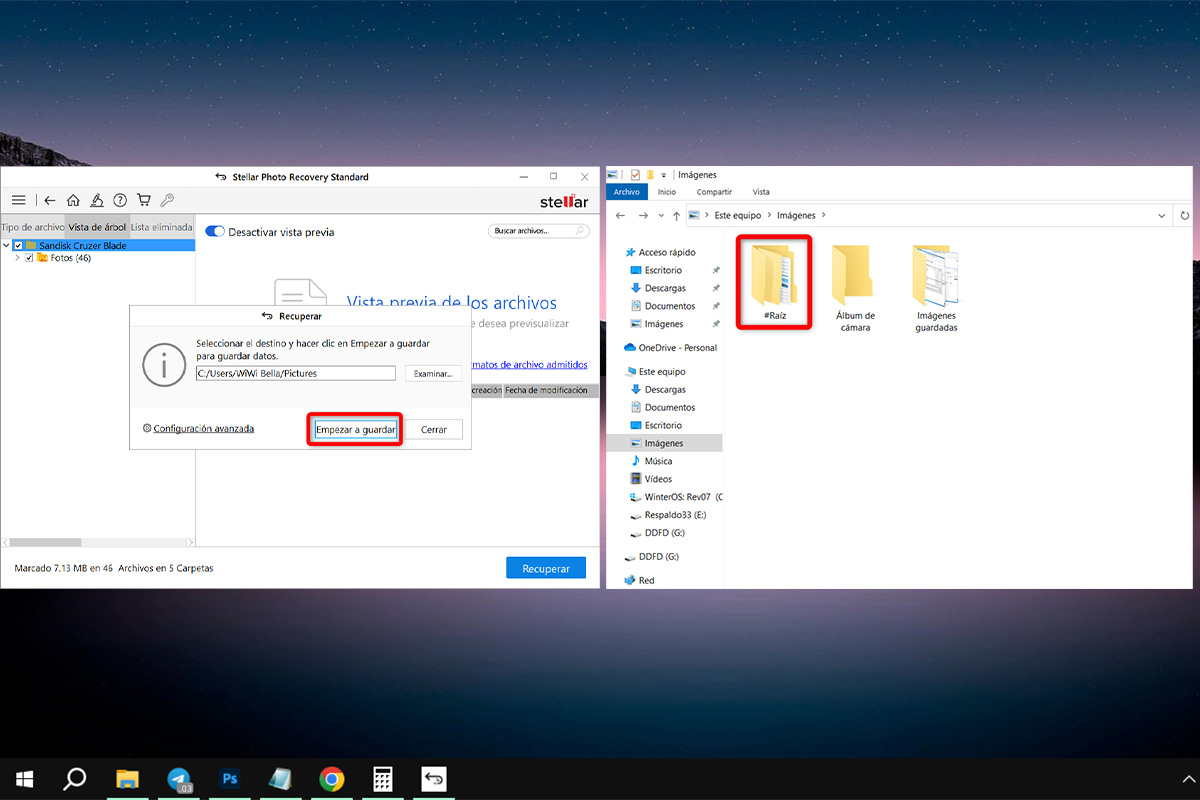Click the key activation icon
Screen dimensions: 1200x800
pyautogui.click(x=167, y=200)
